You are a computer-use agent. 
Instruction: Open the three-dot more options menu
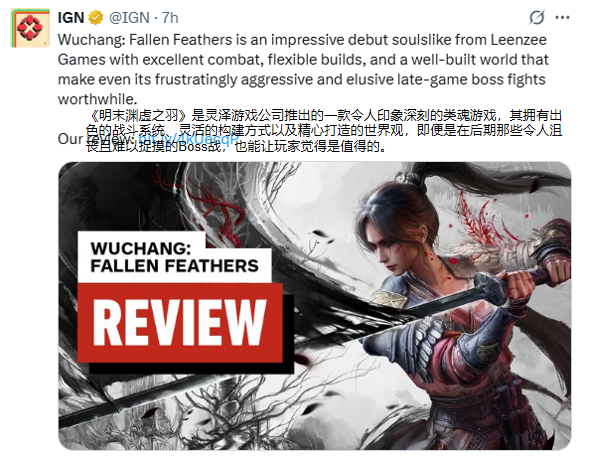[562, 17]
